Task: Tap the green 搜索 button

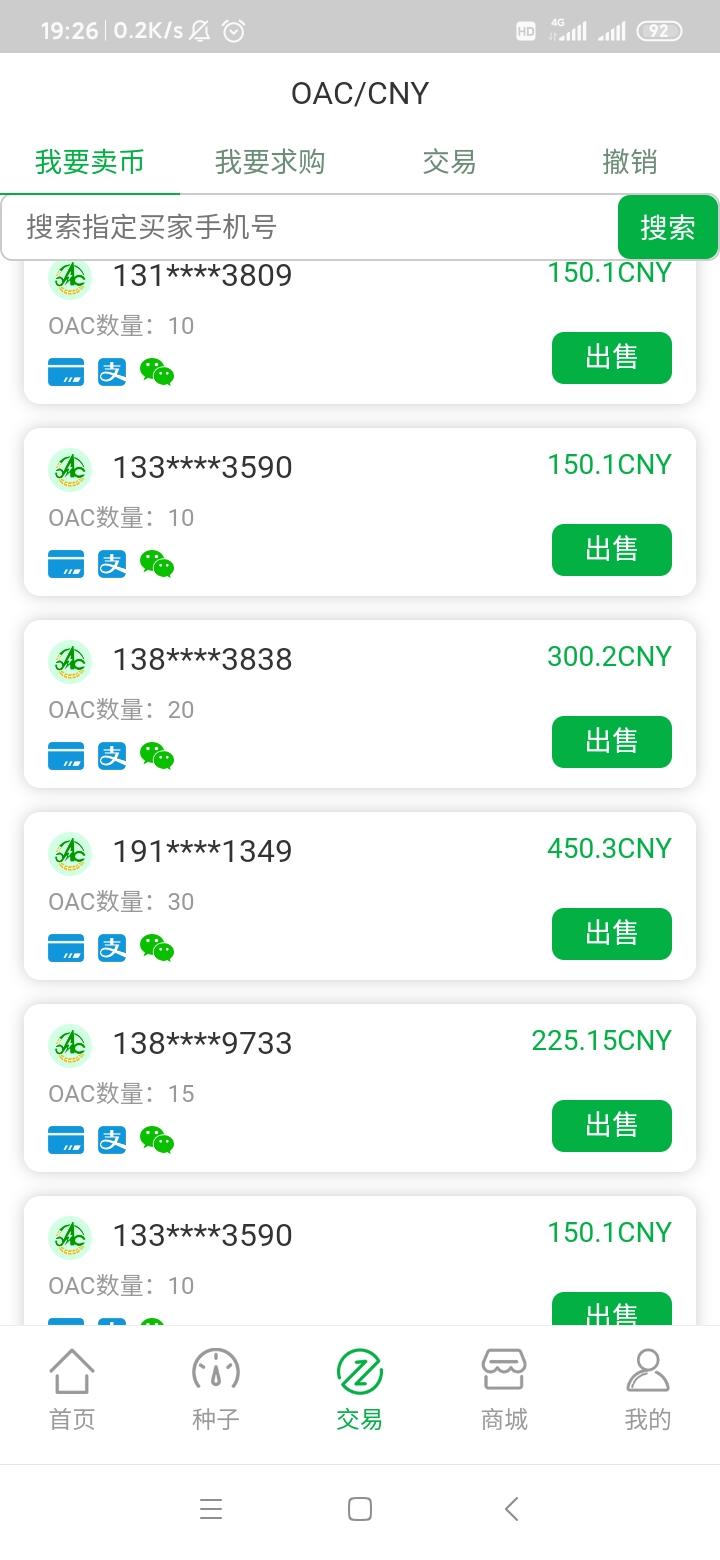Action: pyautogui.click(x=668, y=227)
